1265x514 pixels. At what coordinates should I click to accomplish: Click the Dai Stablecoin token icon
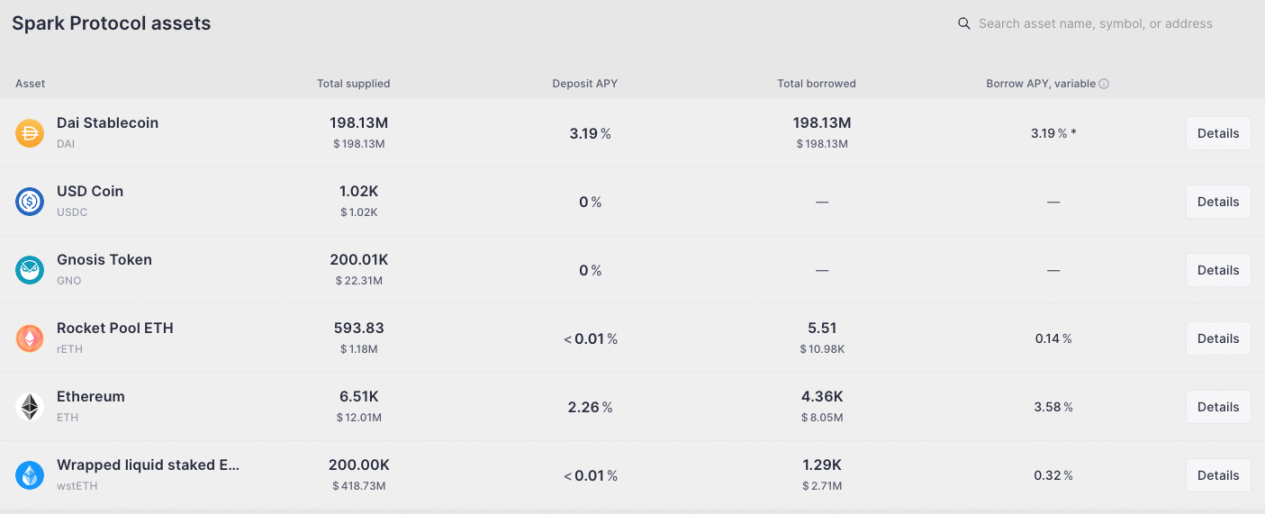[29, 133]
